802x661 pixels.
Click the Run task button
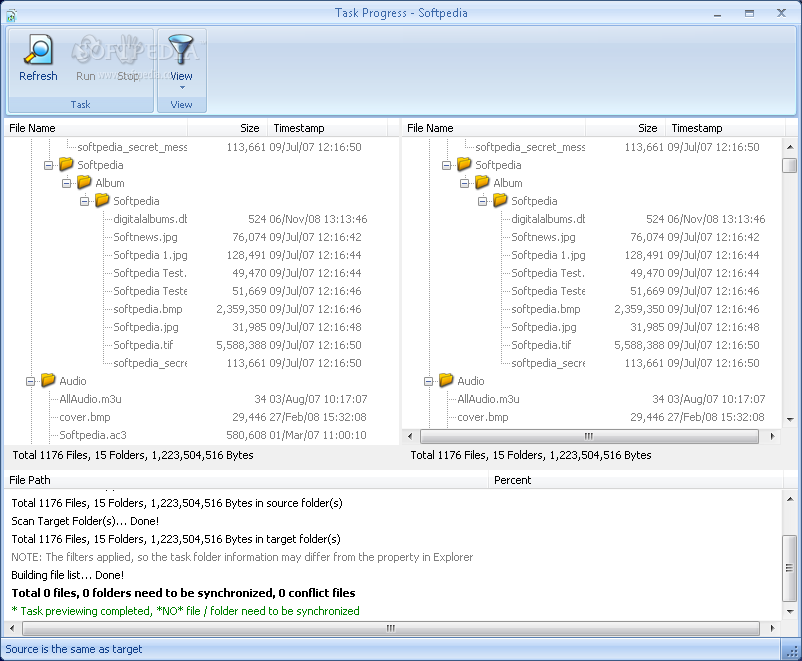(x=85, y=56)
